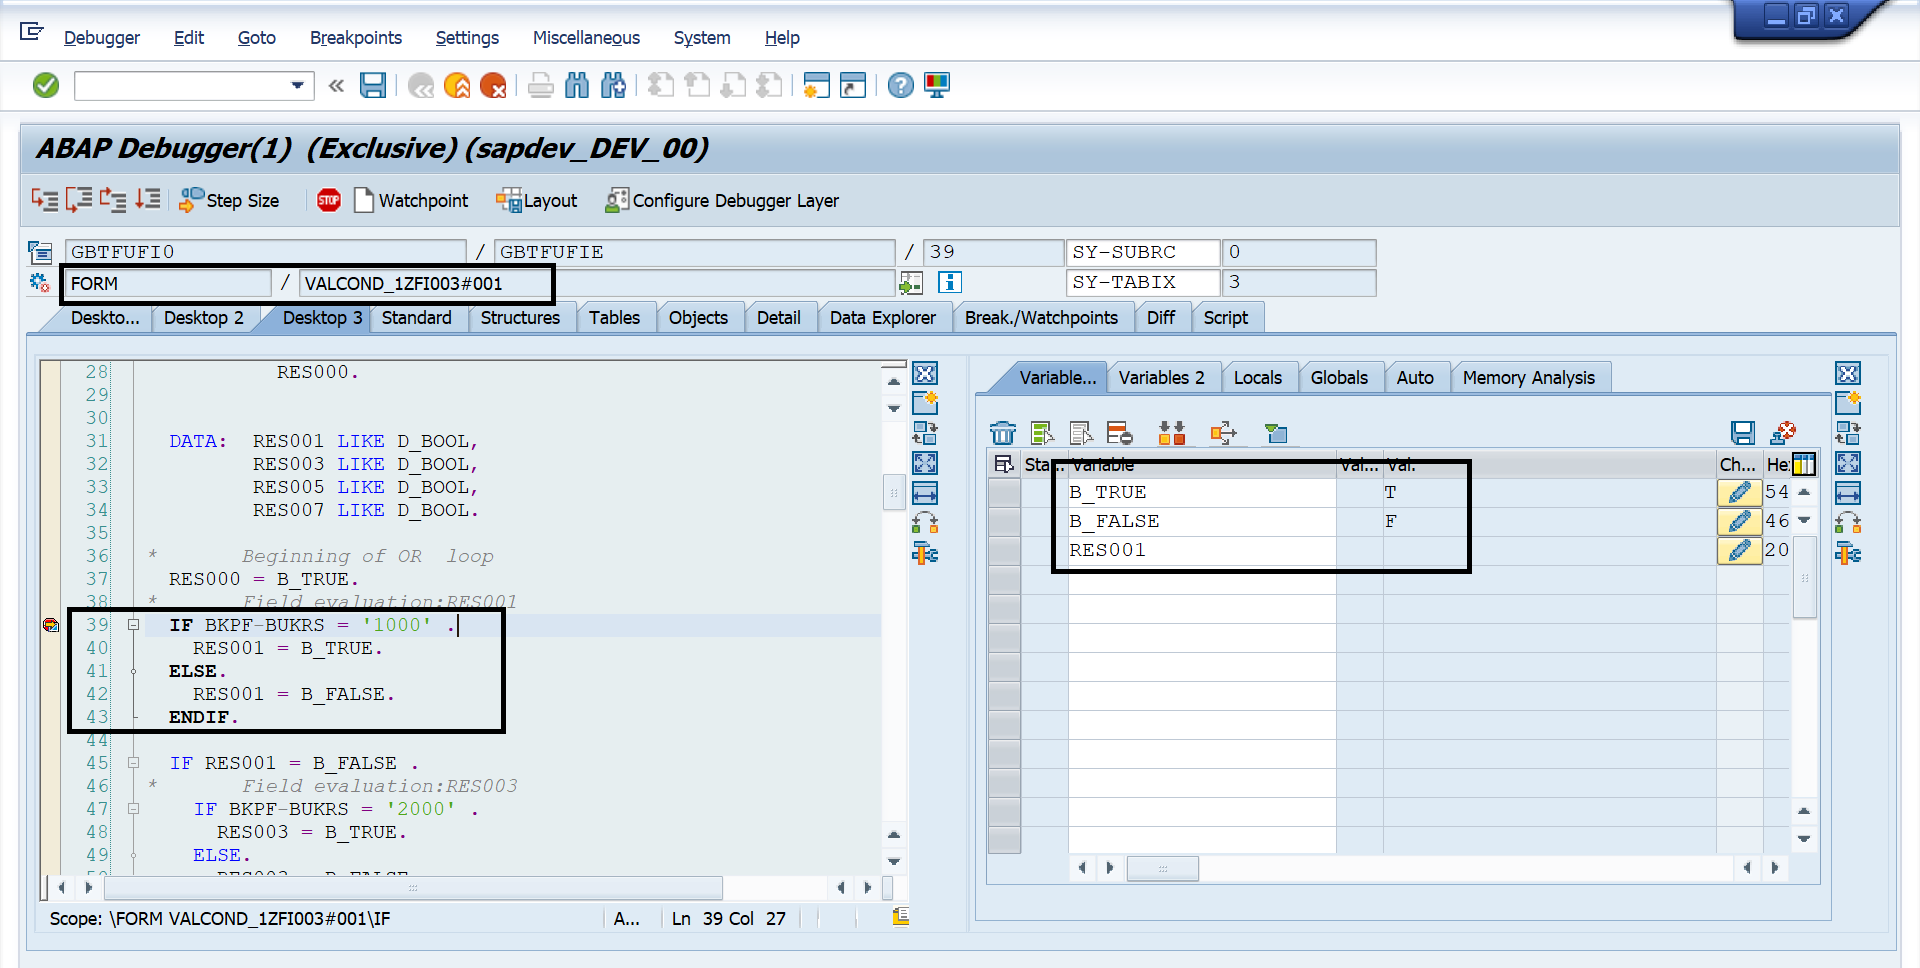Toggle the breakpoint at line 39

pyautogui.click(x=50, y=624)
